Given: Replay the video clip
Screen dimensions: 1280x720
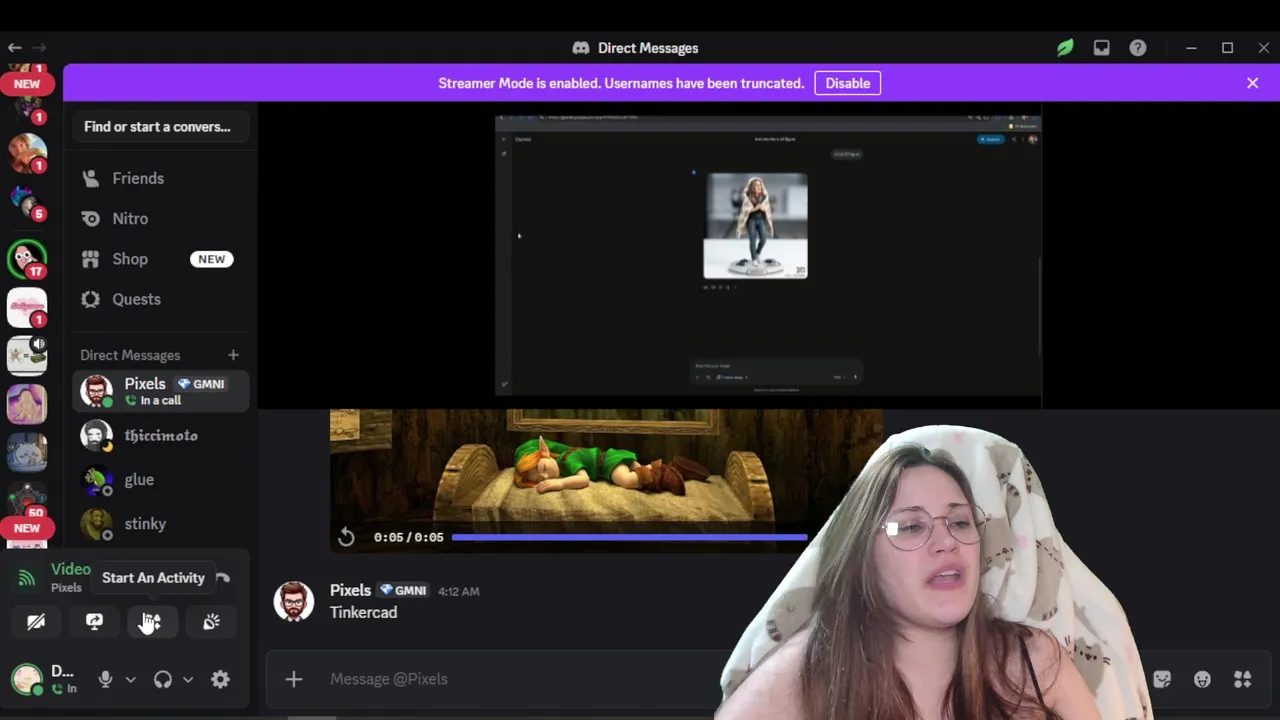Looking at the screenshot, I should tap(346, 537).
